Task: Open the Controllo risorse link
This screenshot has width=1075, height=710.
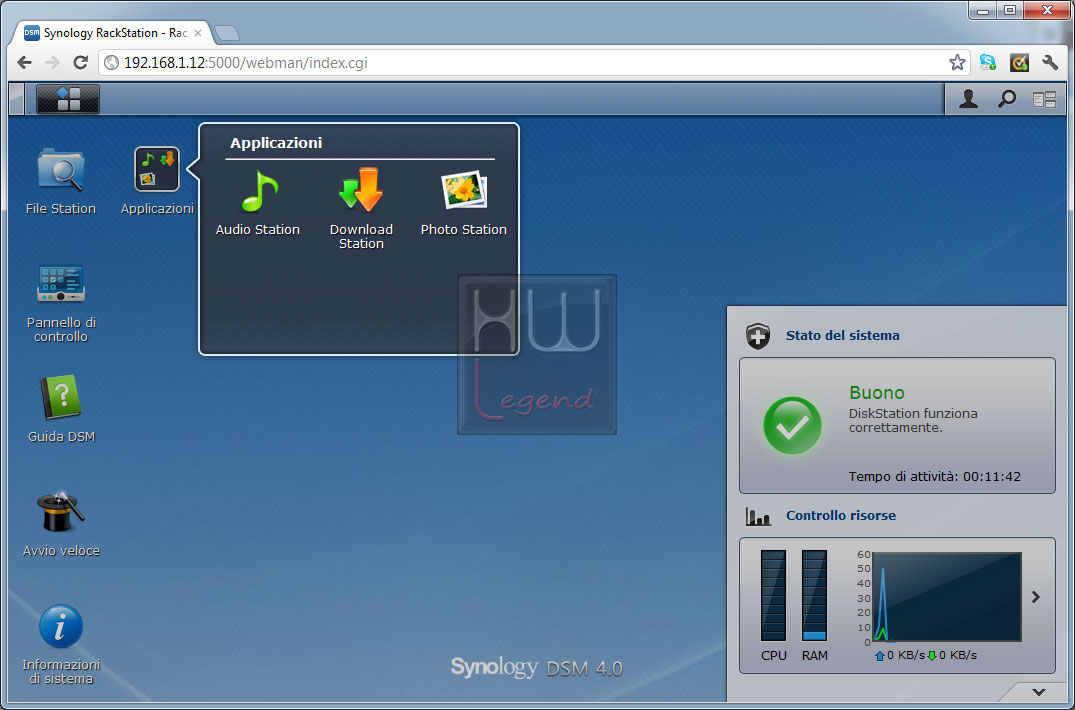Action: coord(841,515)
